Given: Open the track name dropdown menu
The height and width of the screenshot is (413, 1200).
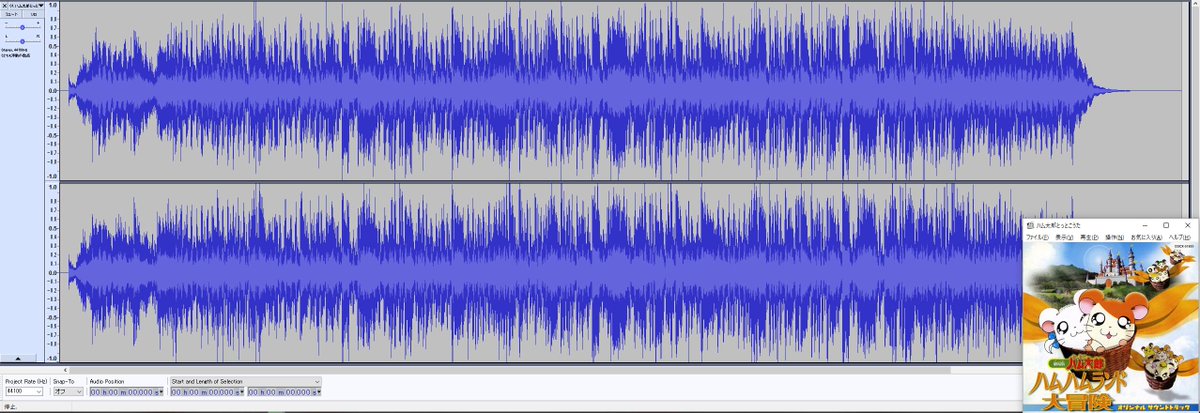Looking at the screenshot, I should click(x=25, y=5).
